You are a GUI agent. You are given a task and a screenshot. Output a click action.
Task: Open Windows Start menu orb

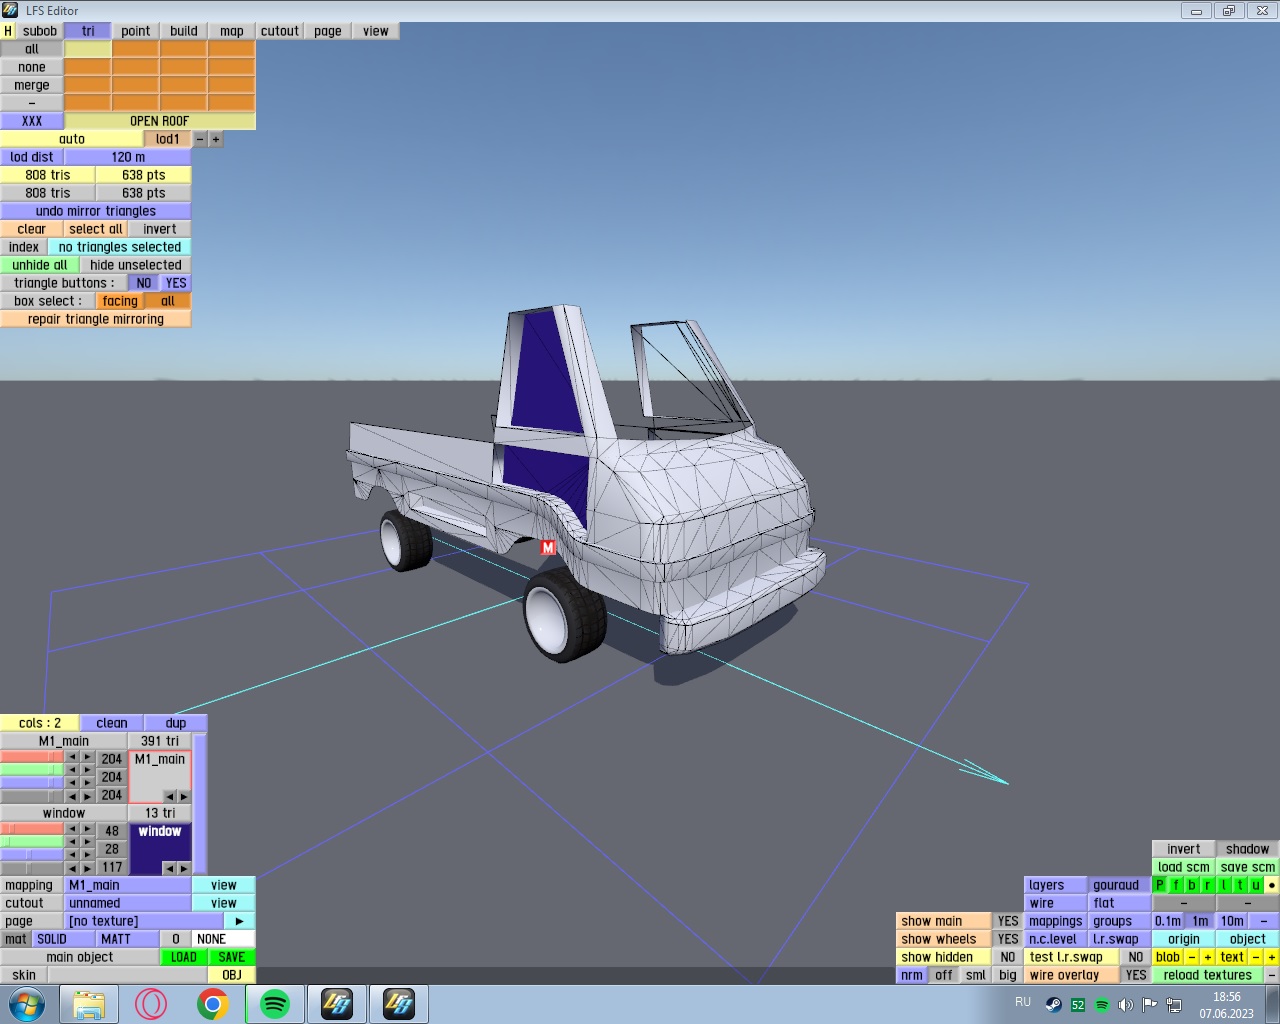27,1004
